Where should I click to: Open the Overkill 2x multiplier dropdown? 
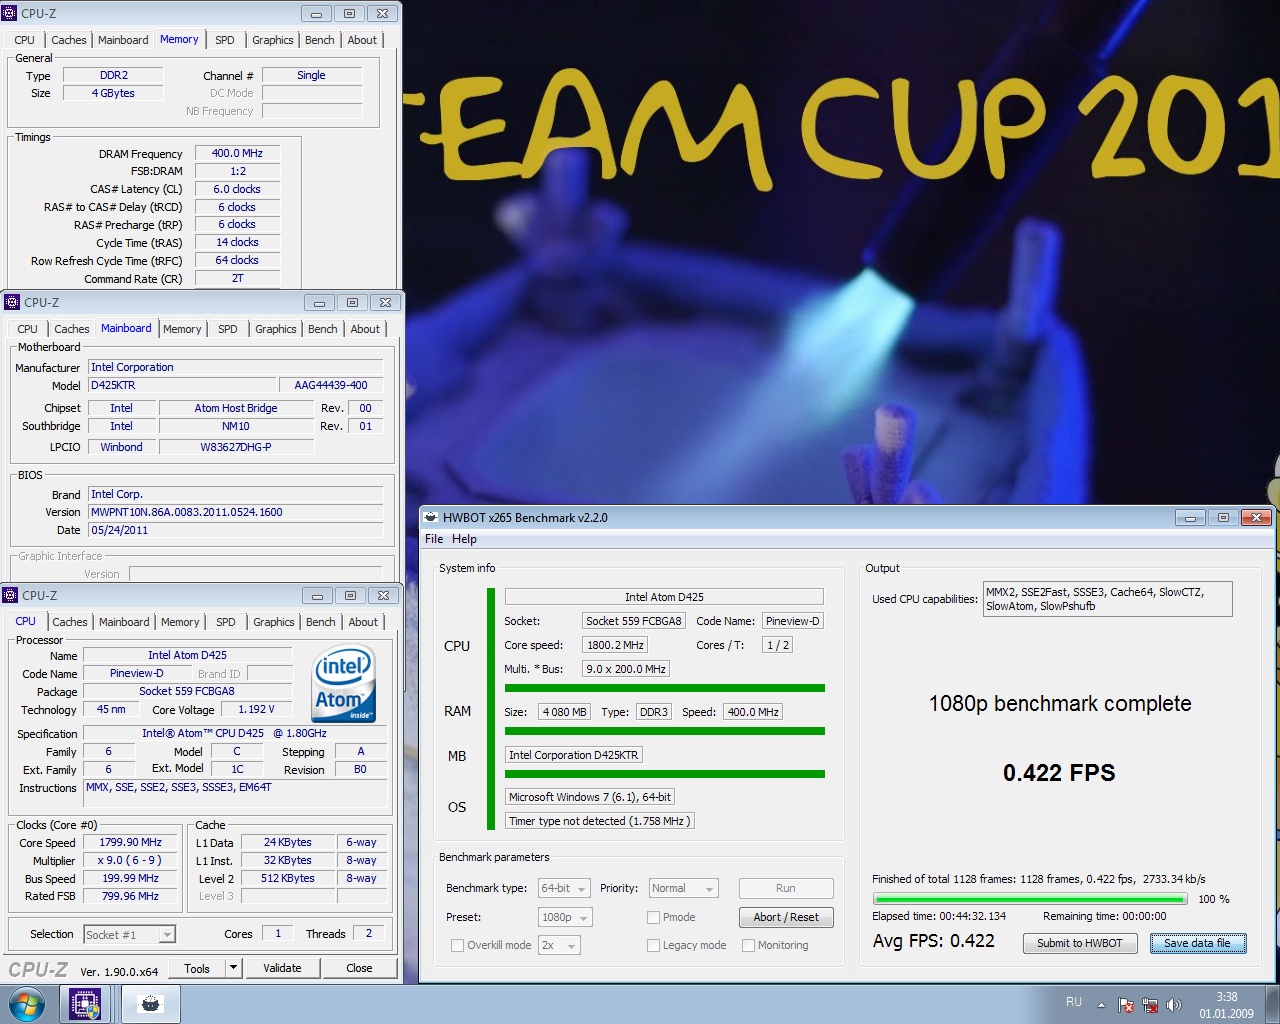tap(559, 945)
